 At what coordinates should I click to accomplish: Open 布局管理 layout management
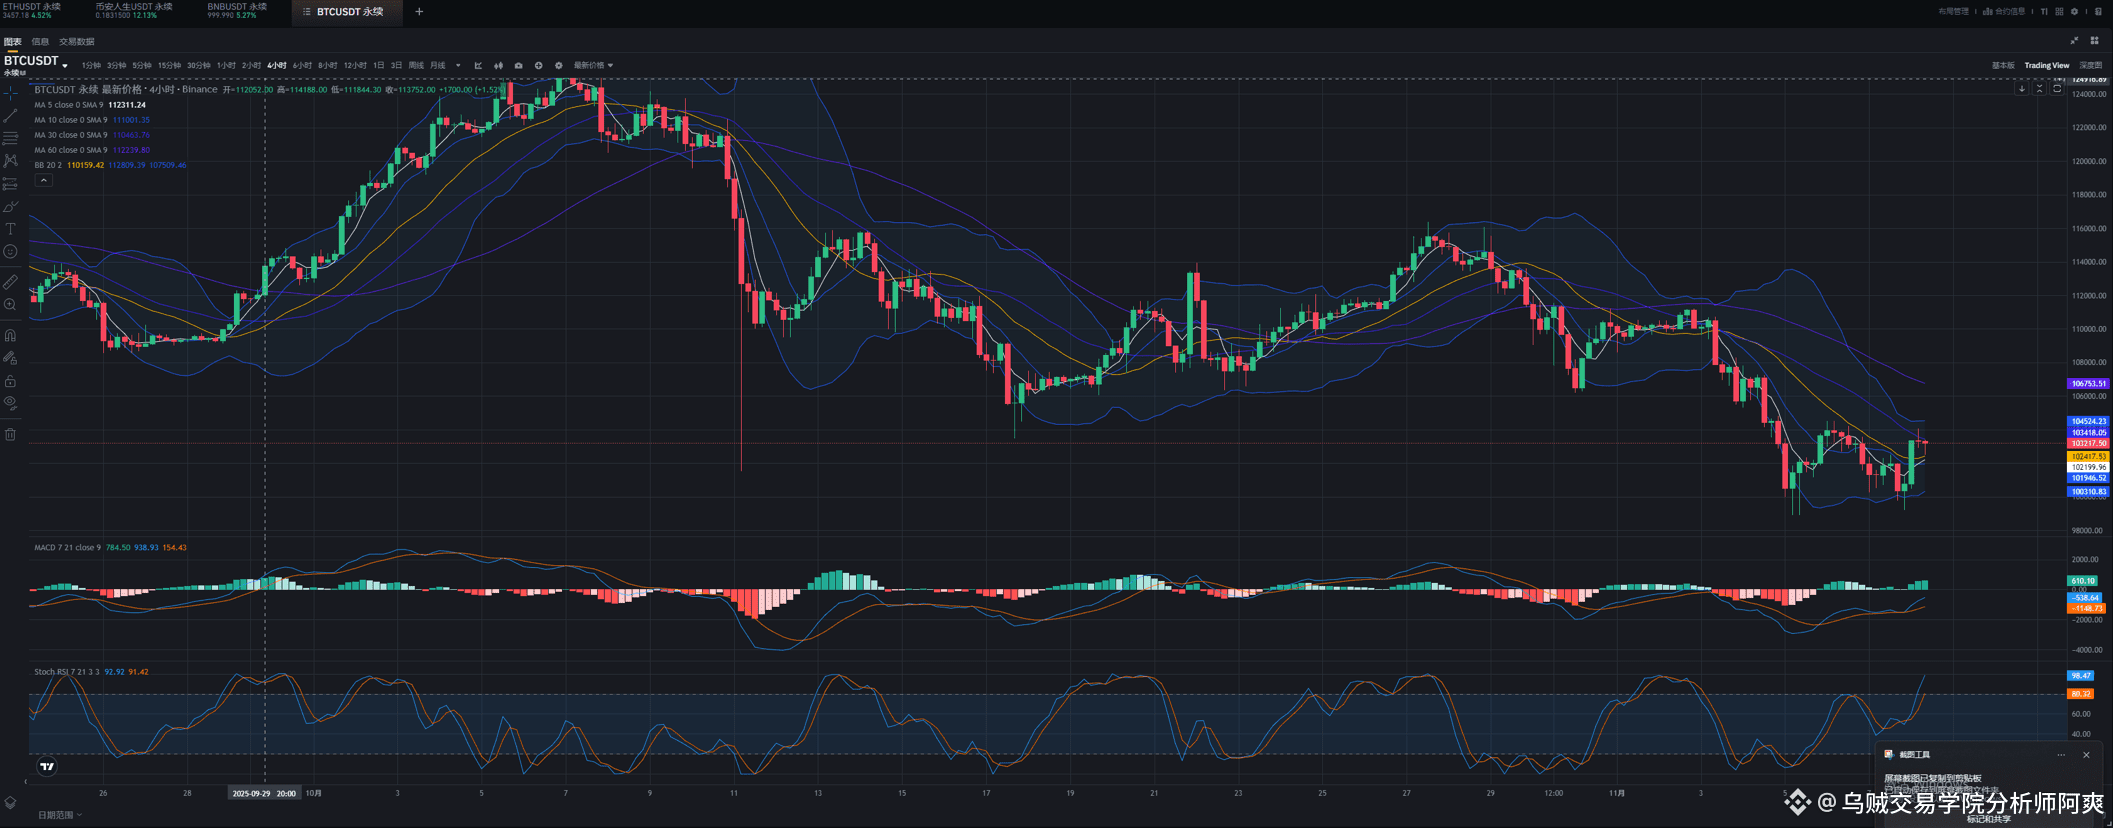point(1953,12)
